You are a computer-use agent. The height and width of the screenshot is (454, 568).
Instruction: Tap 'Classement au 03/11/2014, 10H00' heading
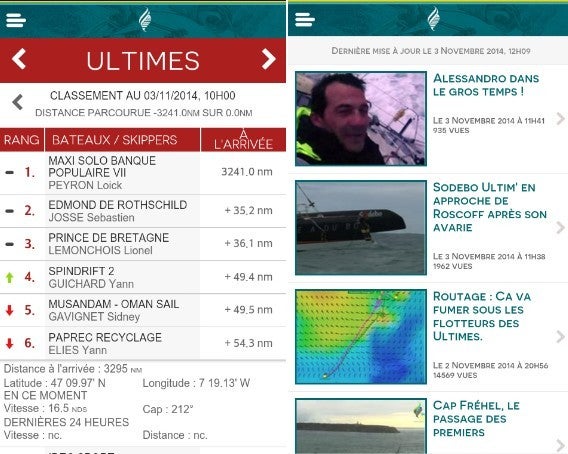pyautogui.click(x=143, y=96)
